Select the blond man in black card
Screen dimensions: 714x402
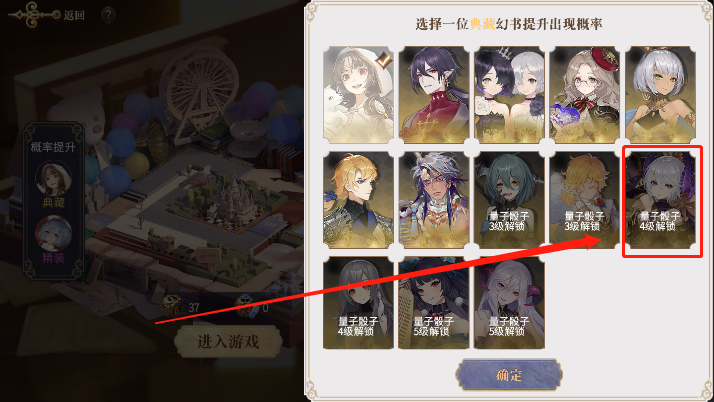[358, 200]
